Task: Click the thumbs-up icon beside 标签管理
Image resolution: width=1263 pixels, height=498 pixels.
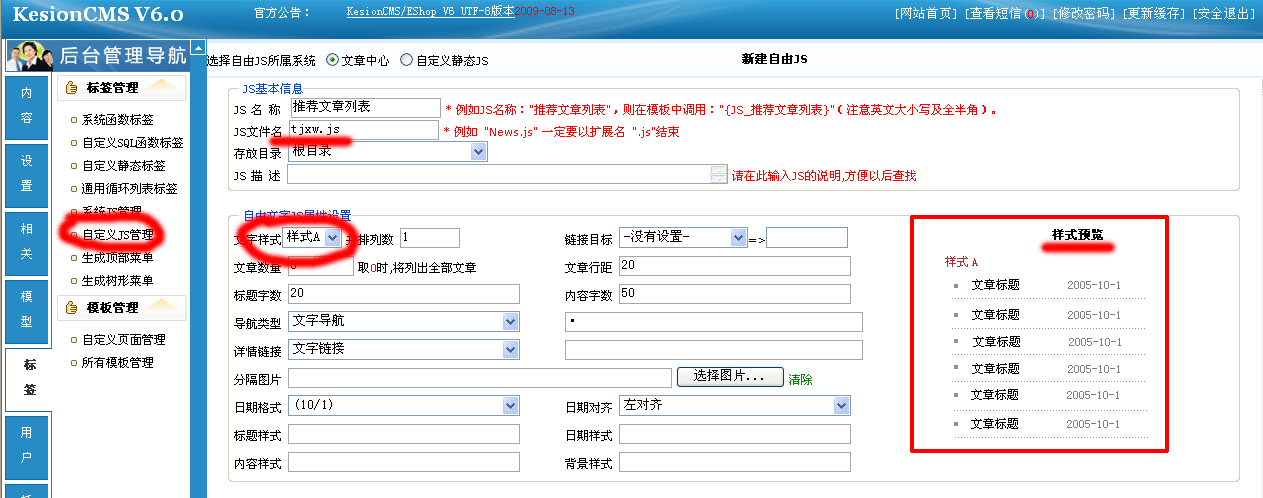Action: pos(72,88)
